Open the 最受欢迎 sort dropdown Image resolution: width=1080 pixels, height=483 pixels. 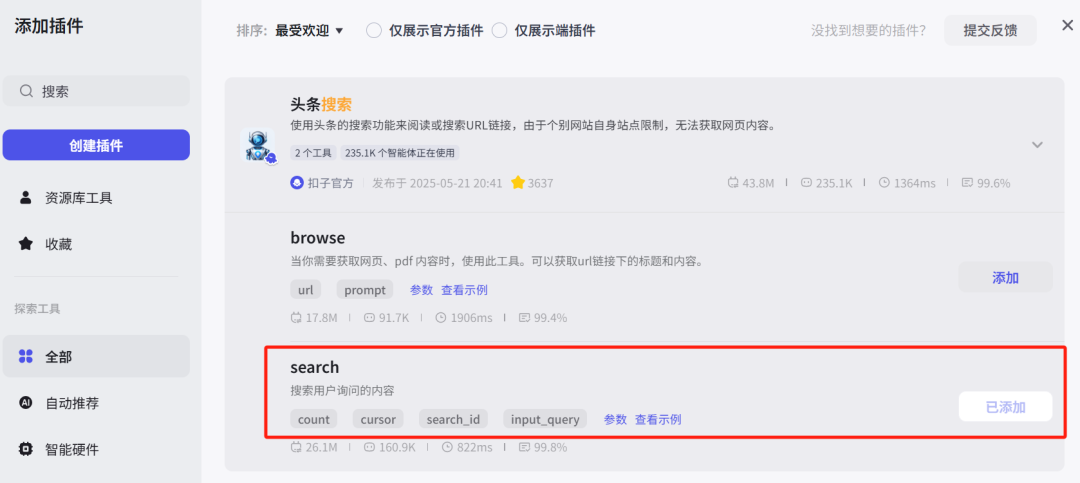coord(309,30)
